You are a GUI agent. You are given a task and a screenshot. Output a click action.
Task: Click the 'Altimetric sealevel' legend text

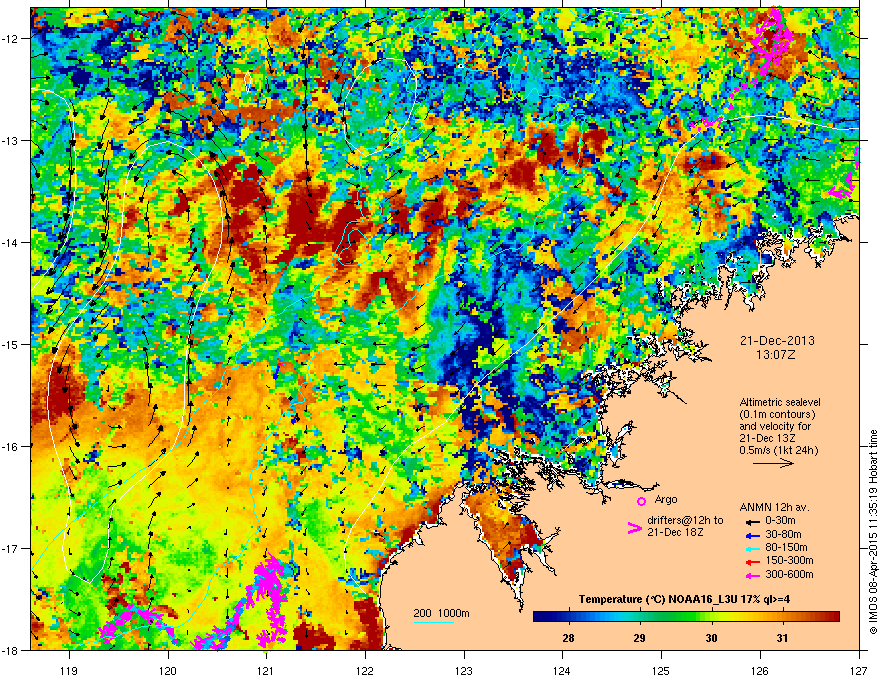pyautogui.click(x=780, y=402)
